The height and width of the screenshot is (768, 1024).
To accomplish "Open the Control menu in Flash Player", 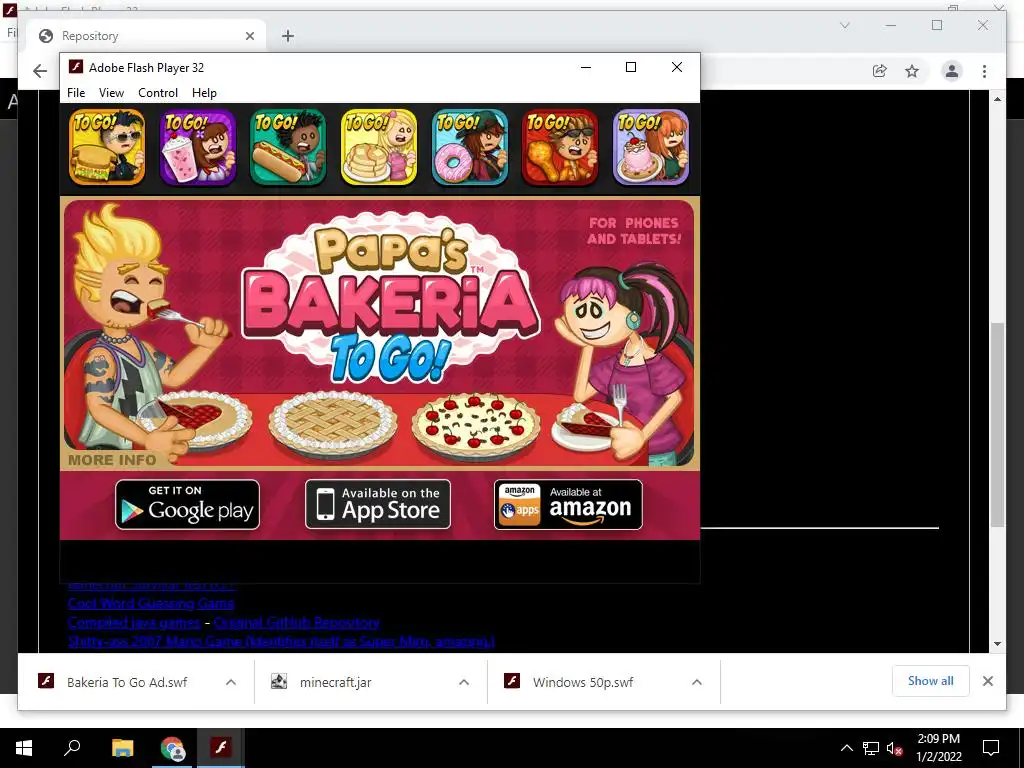I will pos(158,93).
